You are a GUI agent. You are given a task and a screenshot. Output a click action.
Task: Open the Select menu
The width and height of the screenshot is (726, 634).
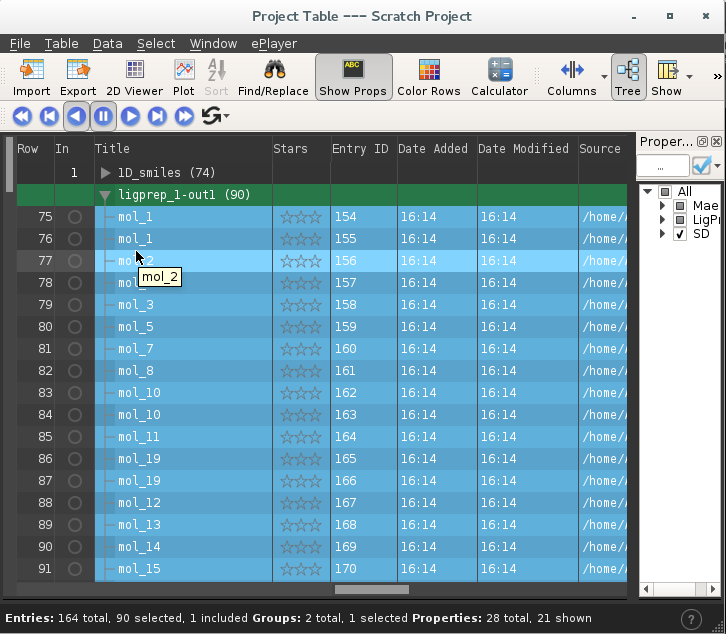click(156, 44)
